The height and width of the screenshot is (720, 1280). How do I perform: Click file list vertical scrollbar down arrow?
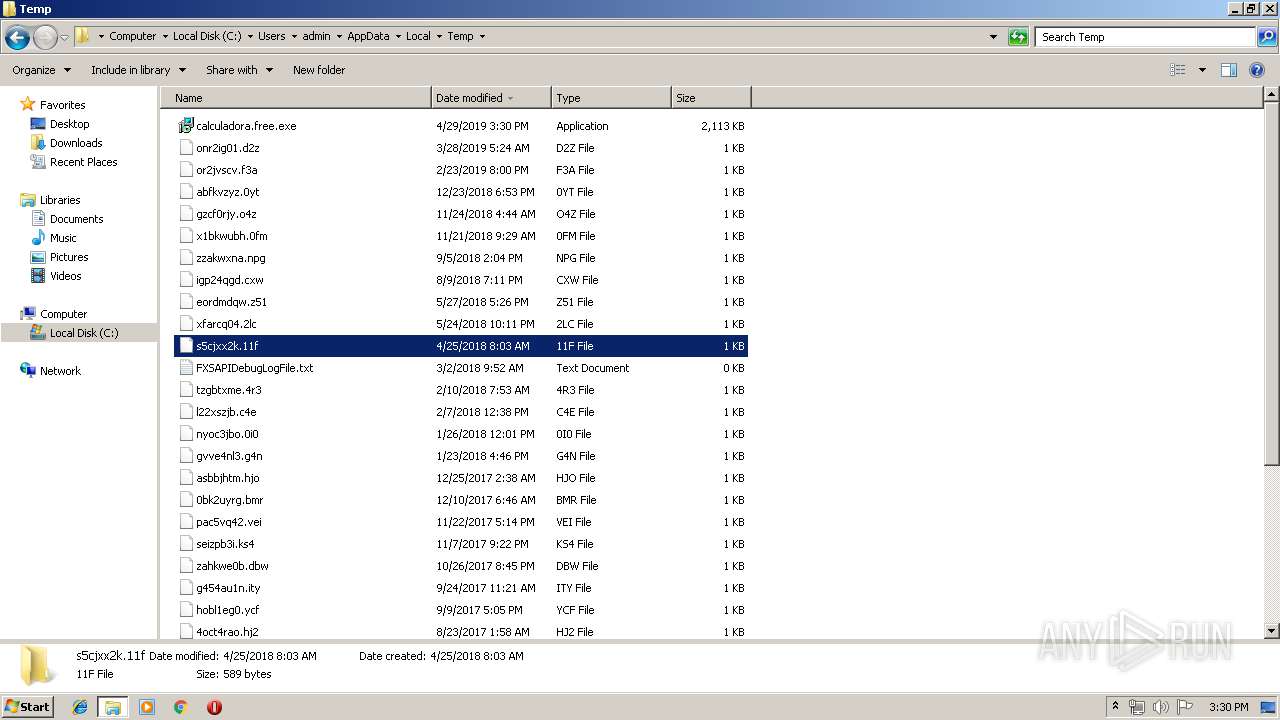click(x=1272, y=631)
